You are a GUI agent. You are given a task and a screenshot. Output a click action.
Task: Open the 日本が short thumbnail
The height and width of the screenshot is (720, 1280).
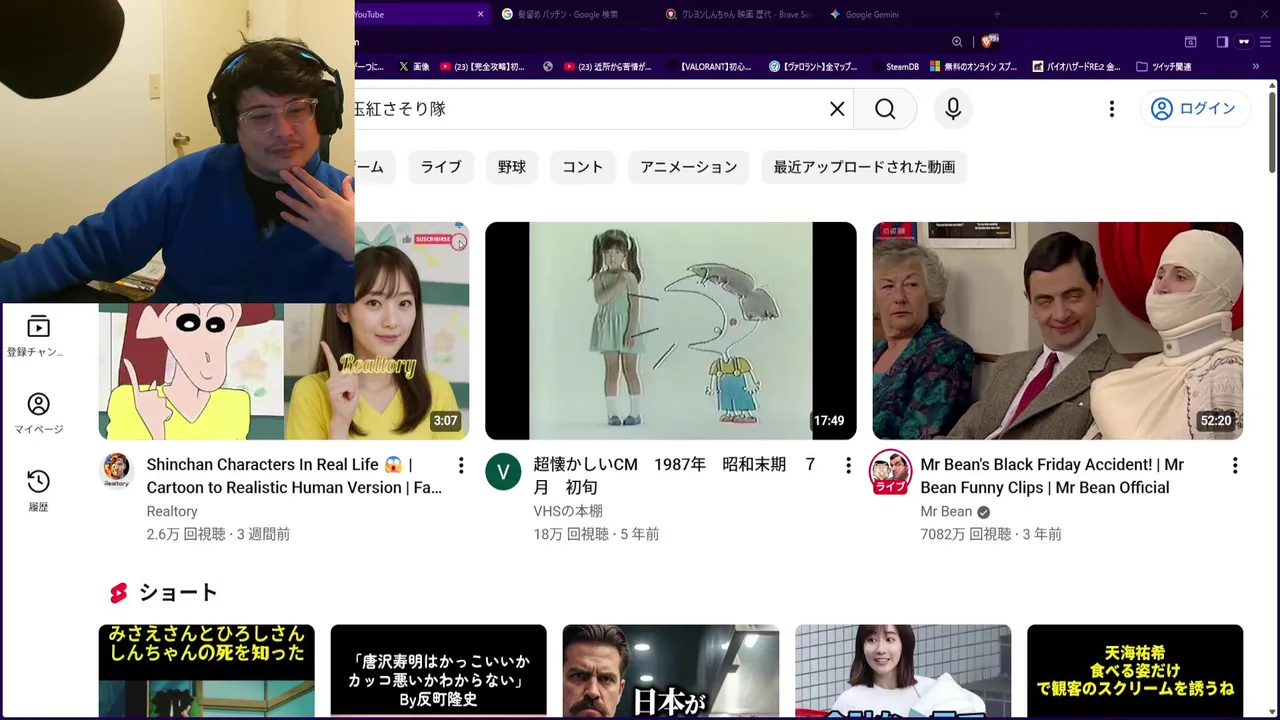[671, 671]
